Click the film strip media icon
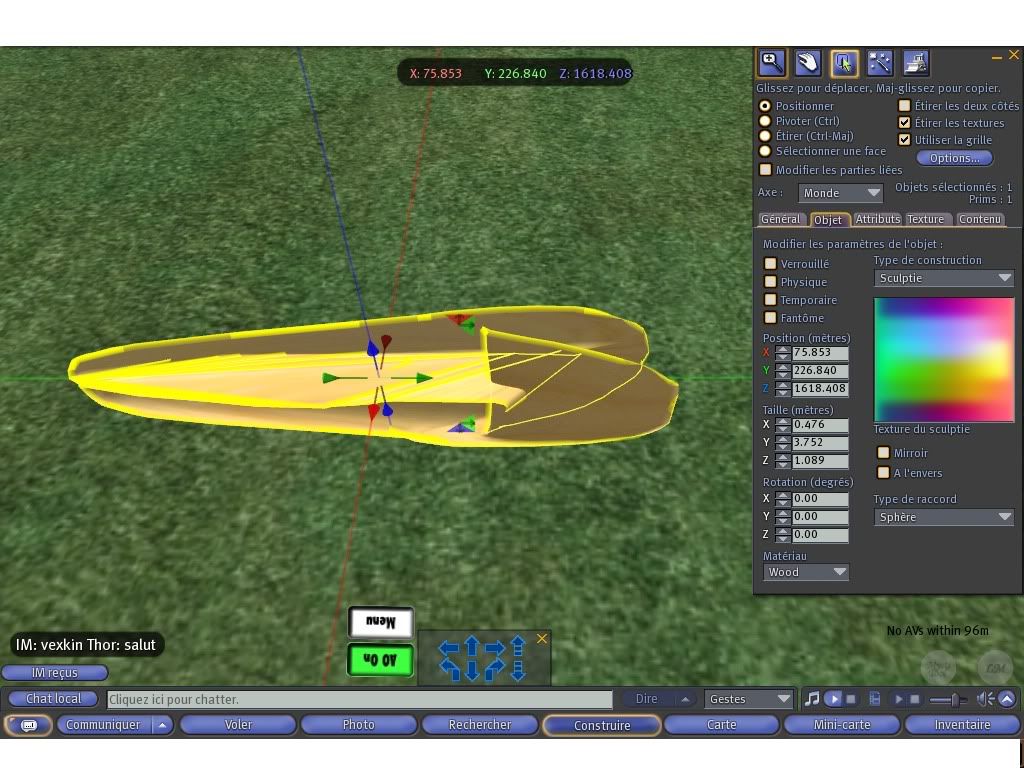1024x768 pixels. [x=875, y=699]
